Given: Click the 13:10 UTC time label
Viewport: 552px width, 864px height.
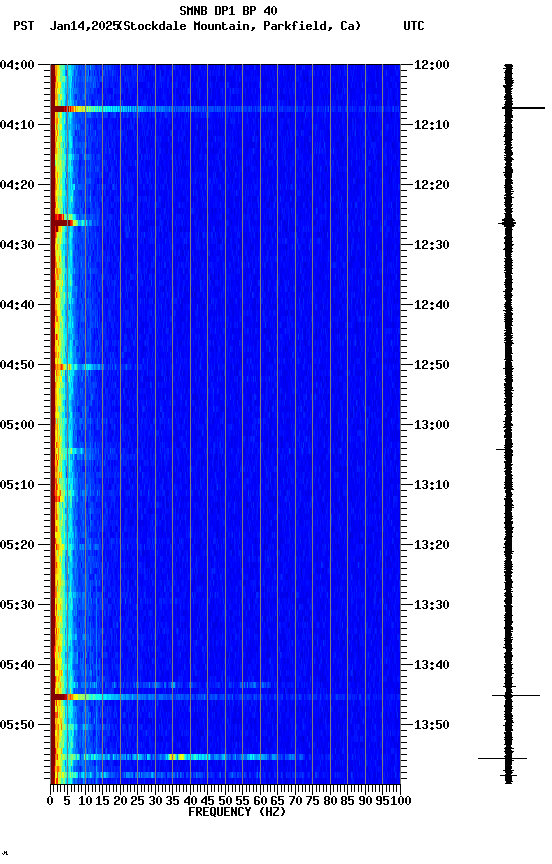Looking at the screenshot, I should 432,485.
